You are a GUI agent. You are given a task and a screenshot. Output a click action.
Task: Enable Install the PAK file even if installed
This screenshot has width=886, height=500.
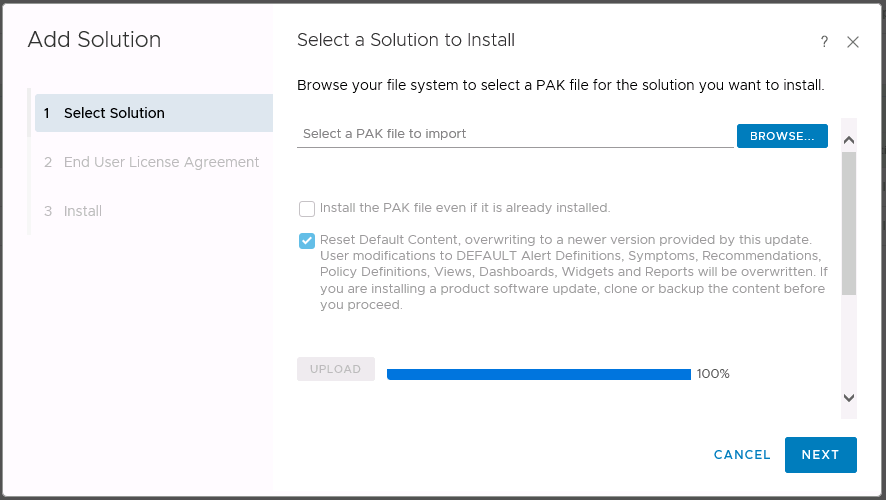pyautogui.click(x=307, y=209)
